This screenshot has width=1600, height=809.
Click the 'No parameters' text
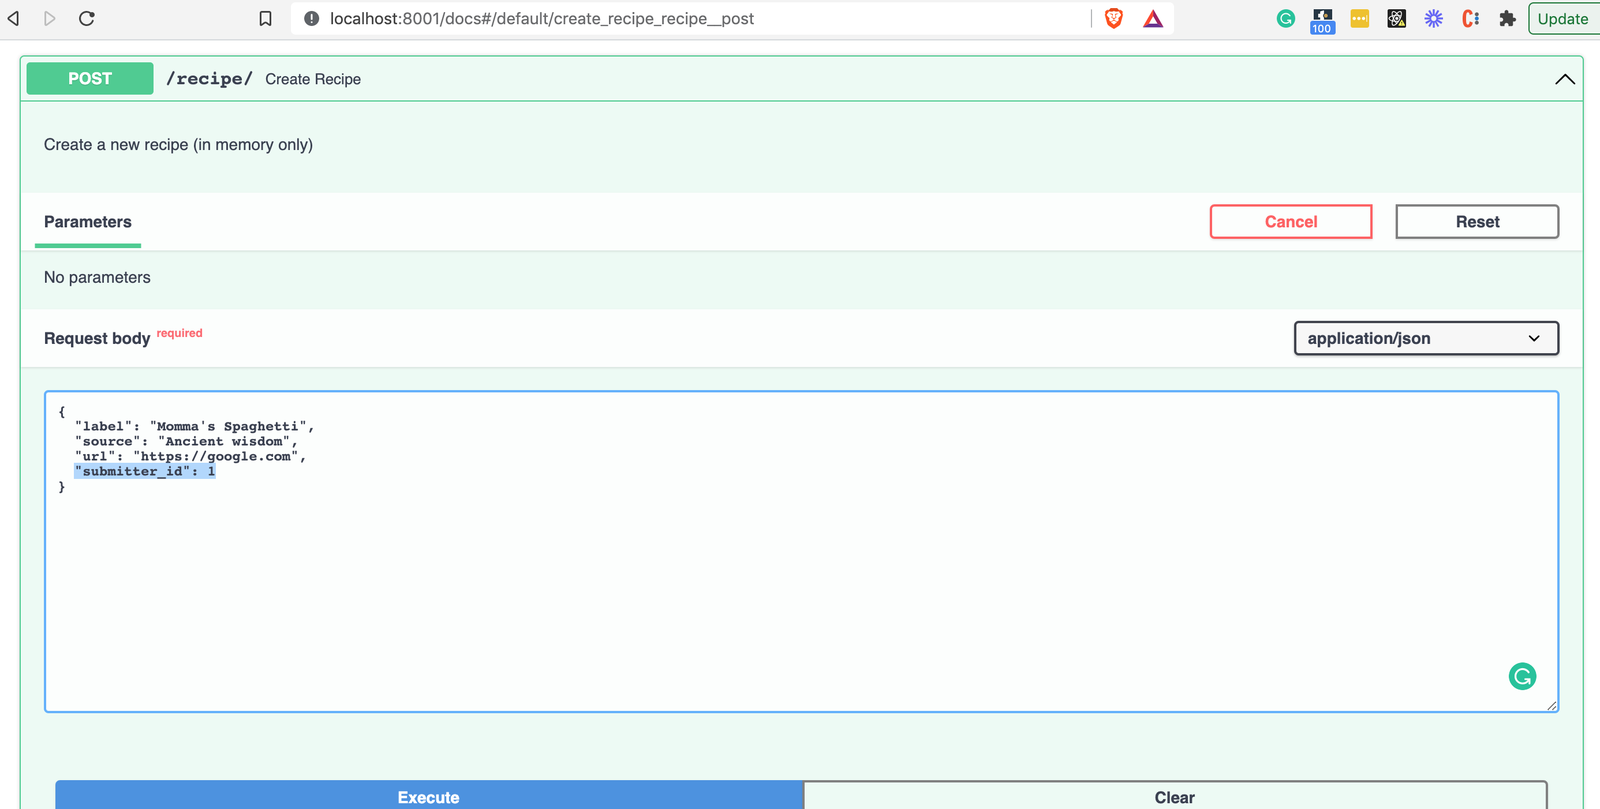click(x=97, y=277)
